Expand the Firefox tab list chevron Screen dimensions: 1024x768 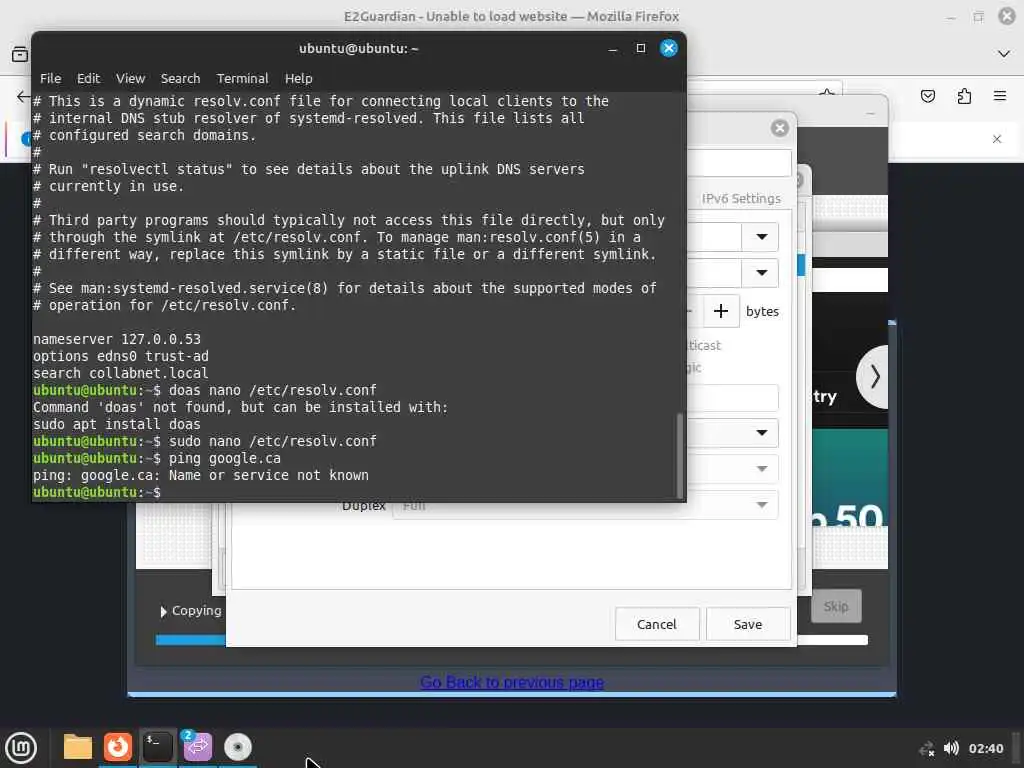coord(1004,54)
